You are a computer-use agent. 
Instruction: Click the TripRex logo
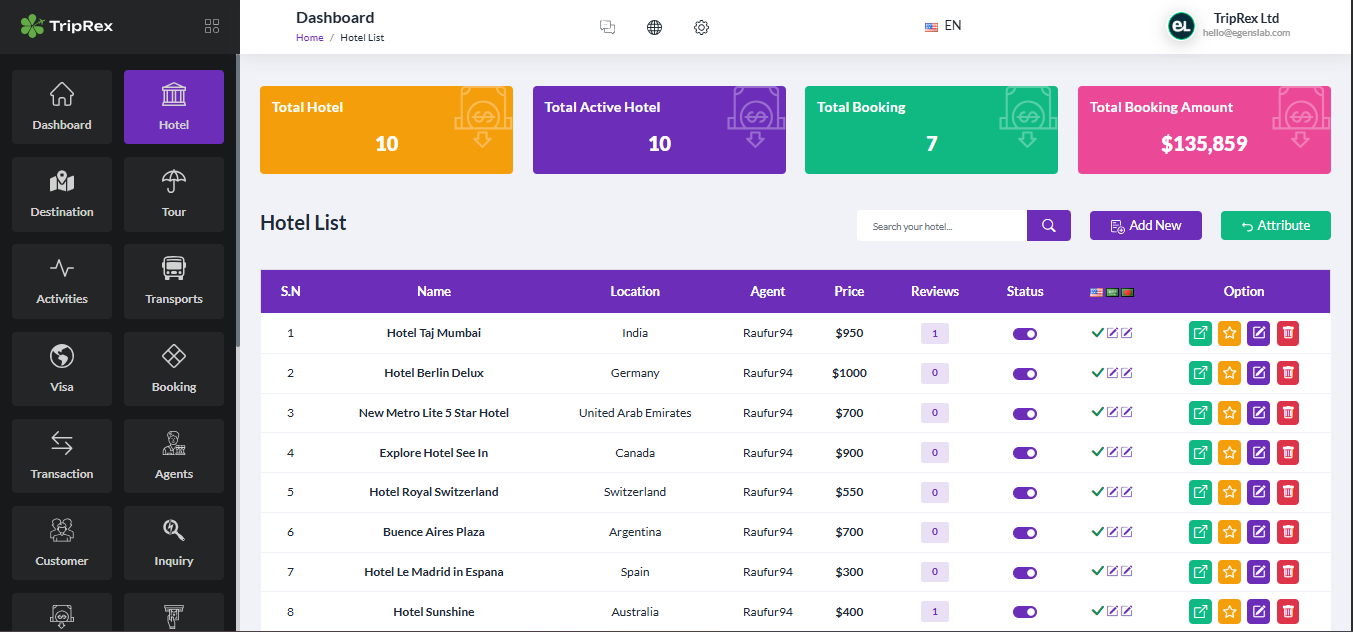coord(67,25)
